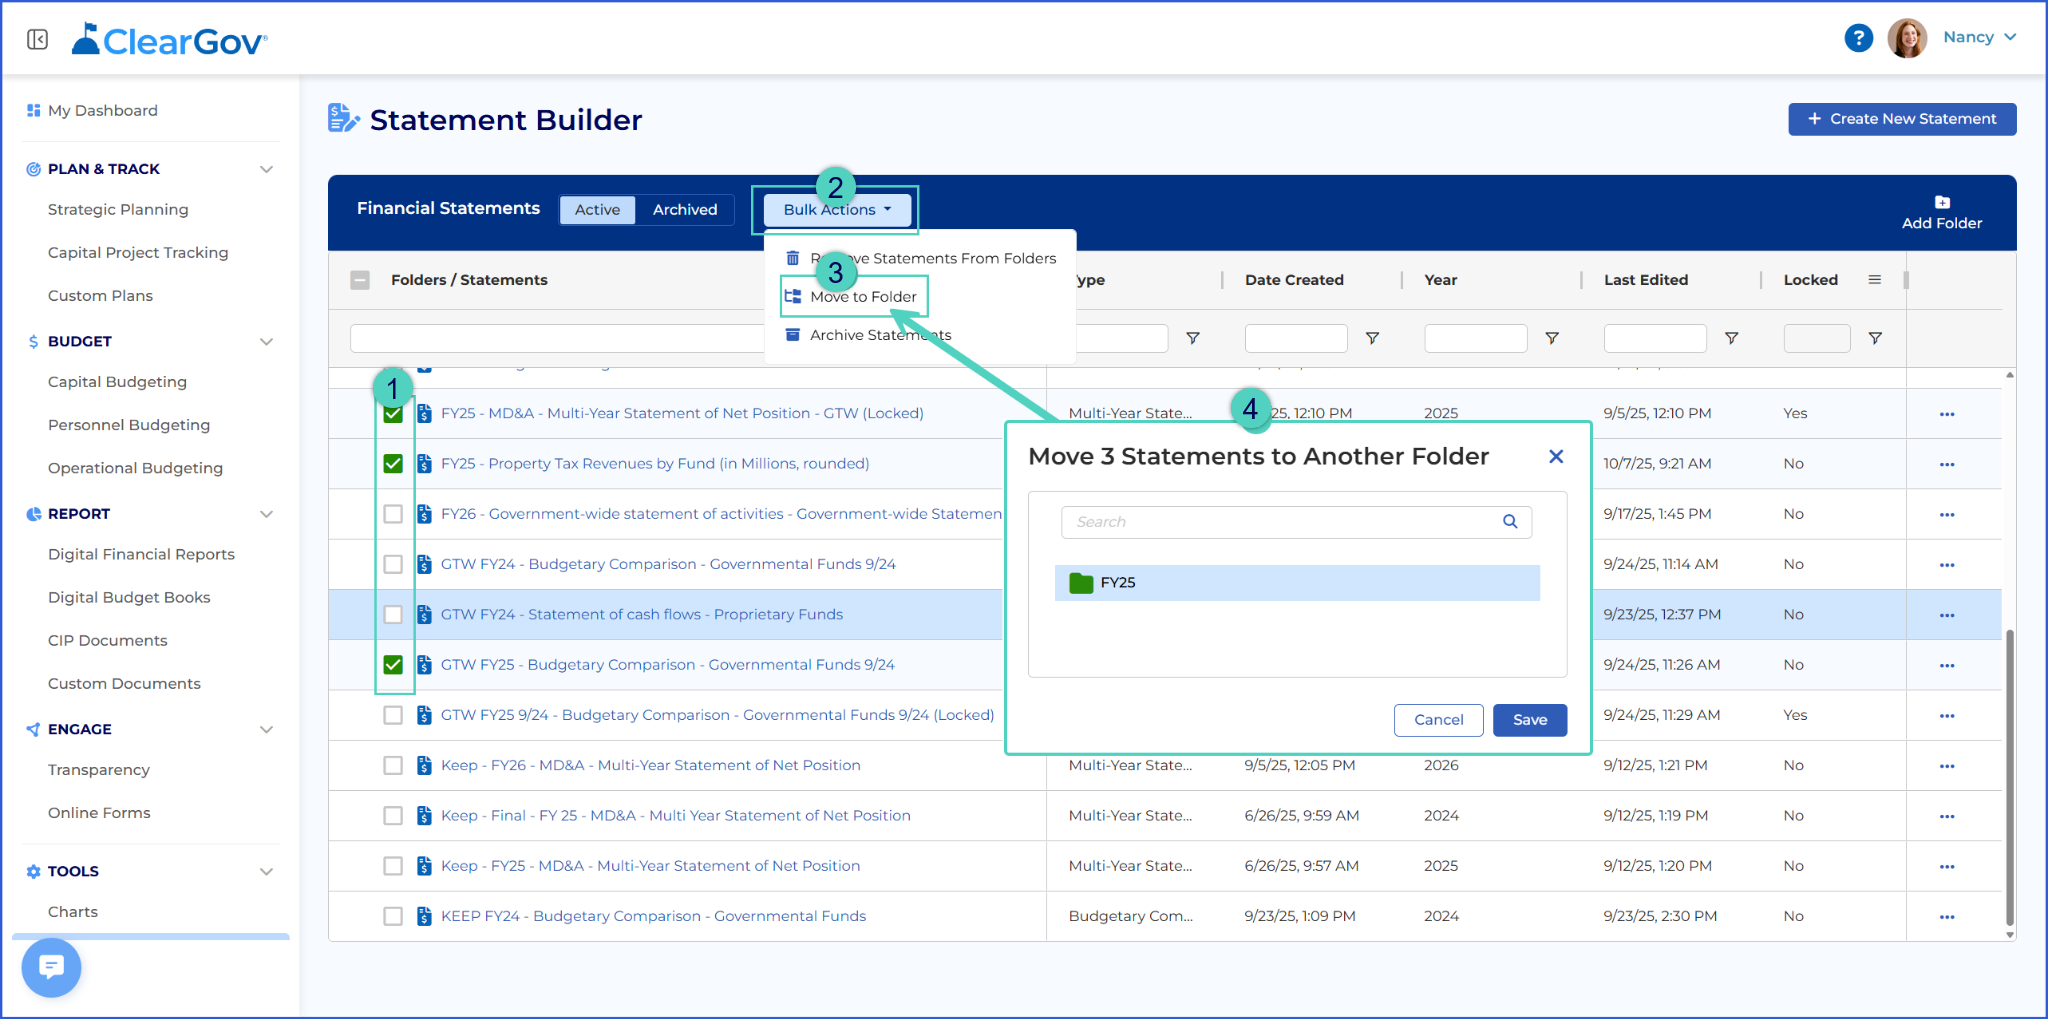Collapse the sidebar with the panel icon

tap(38, 39)
